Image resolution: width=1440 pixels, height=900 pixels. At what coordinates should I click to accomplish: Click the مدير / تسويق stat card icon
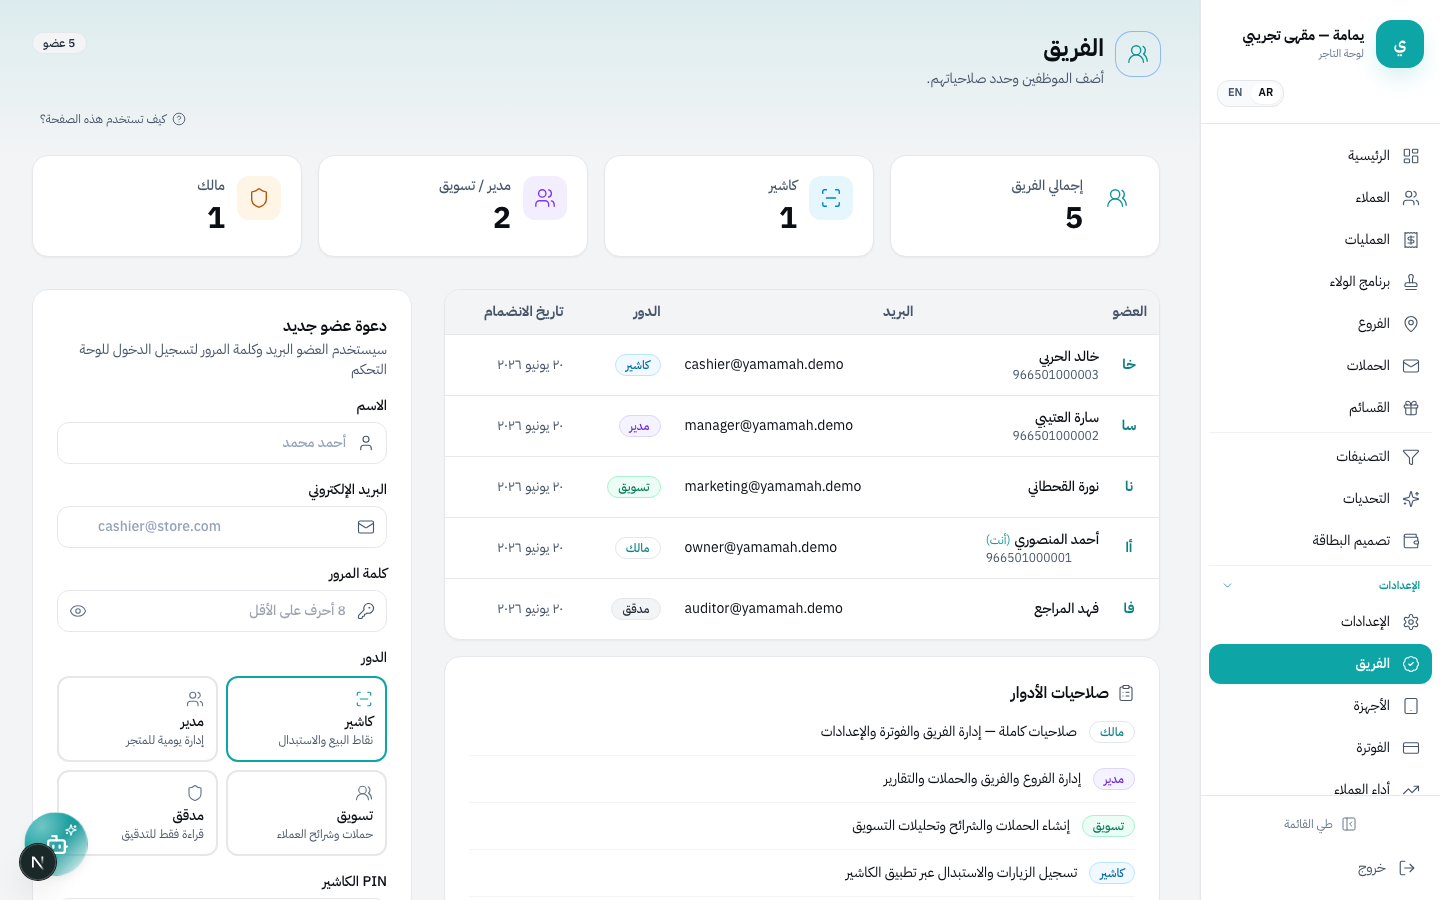[x=545, y=198]
